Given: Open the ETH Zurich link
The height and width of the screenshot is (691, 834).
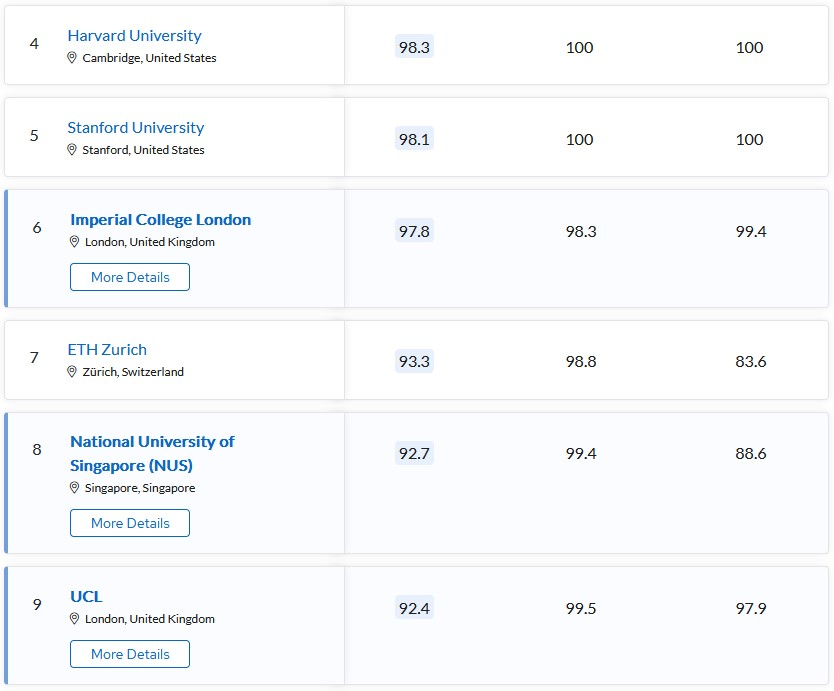Looking at the screenshot, I should (x=107, y=349).
